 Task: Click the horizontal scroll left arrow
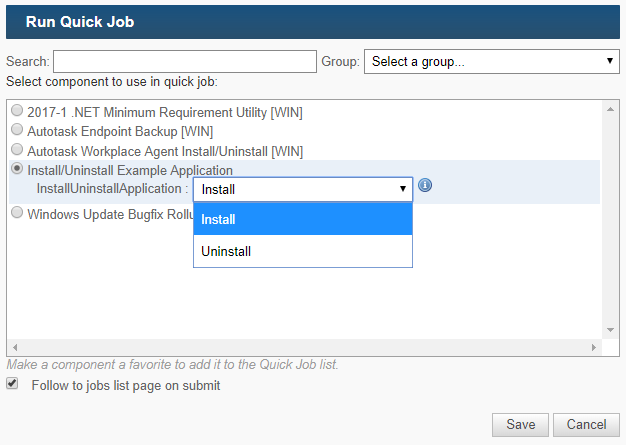[x=15, y=347]
